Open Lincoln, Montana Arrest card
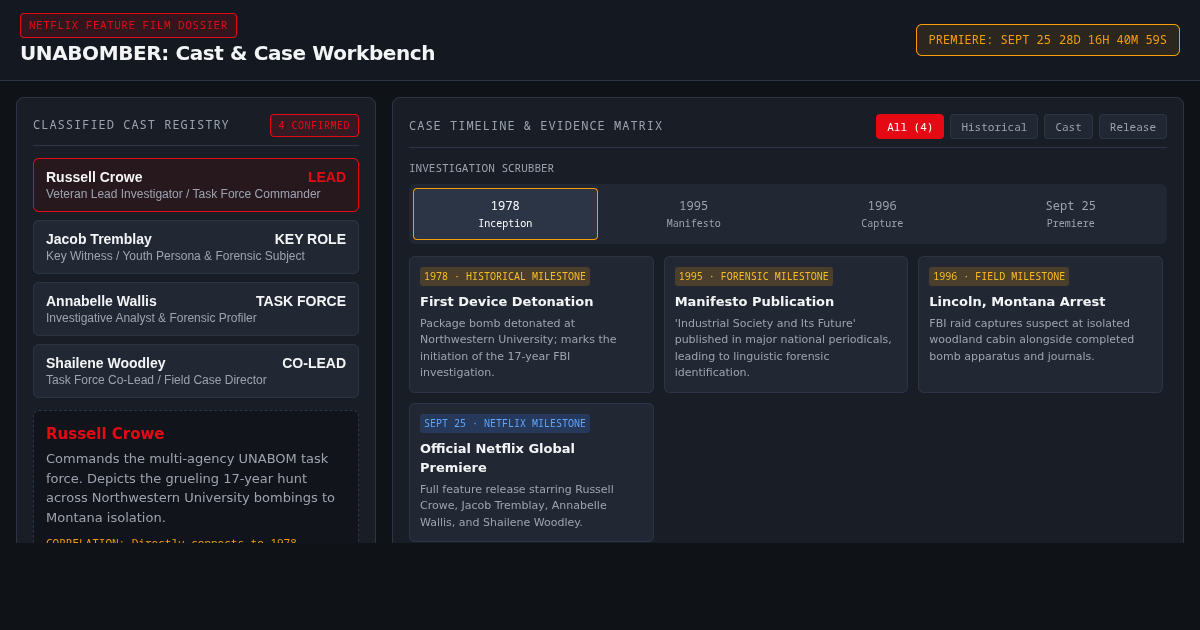The height and width of the screenshot is (630, 1200). click(x=1040, y=324)
